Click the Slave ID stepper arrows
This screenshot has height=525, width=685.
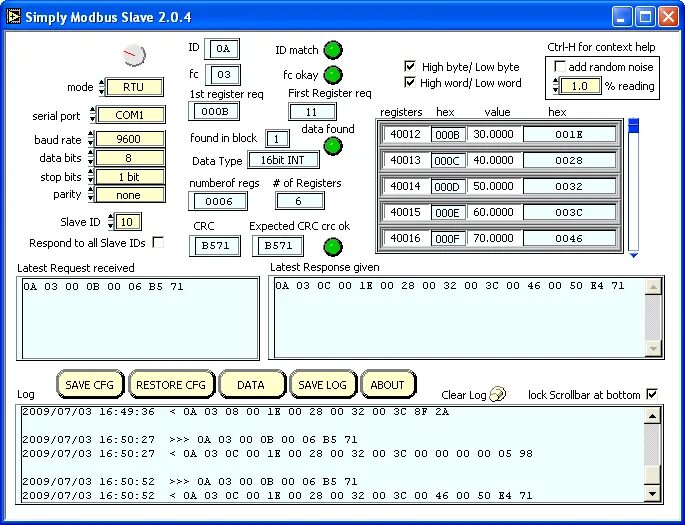pyautogui.click(x=111, y=222)
